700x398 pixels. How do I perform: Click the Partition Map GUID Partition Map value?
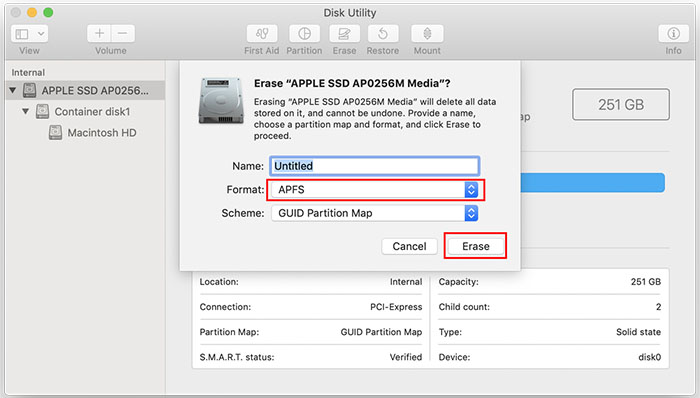(x=381, y=332)
